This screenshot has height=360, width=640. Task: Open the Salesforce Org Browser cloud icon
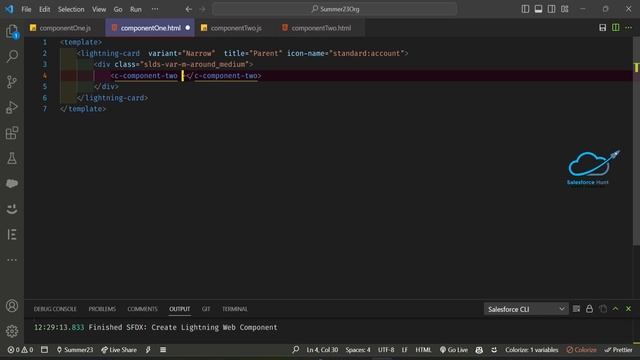click(12, 184)
